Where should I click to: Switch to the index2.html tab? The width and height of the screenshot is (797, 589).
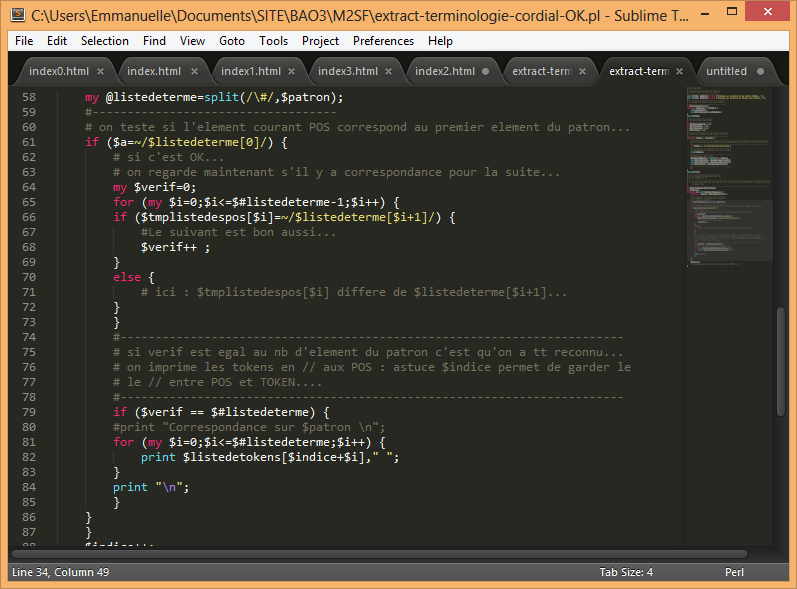tap(445, 72)
